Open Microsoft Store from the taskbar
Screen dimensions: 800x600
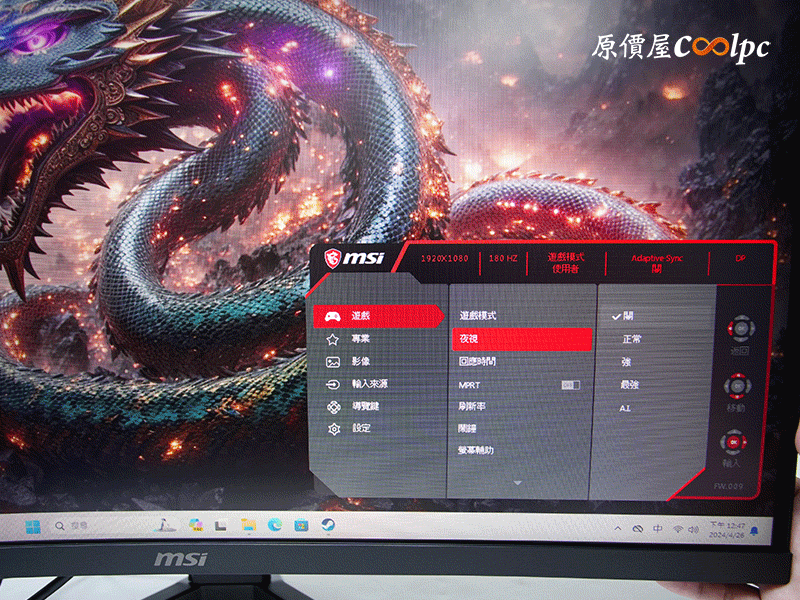click(301, 525)
